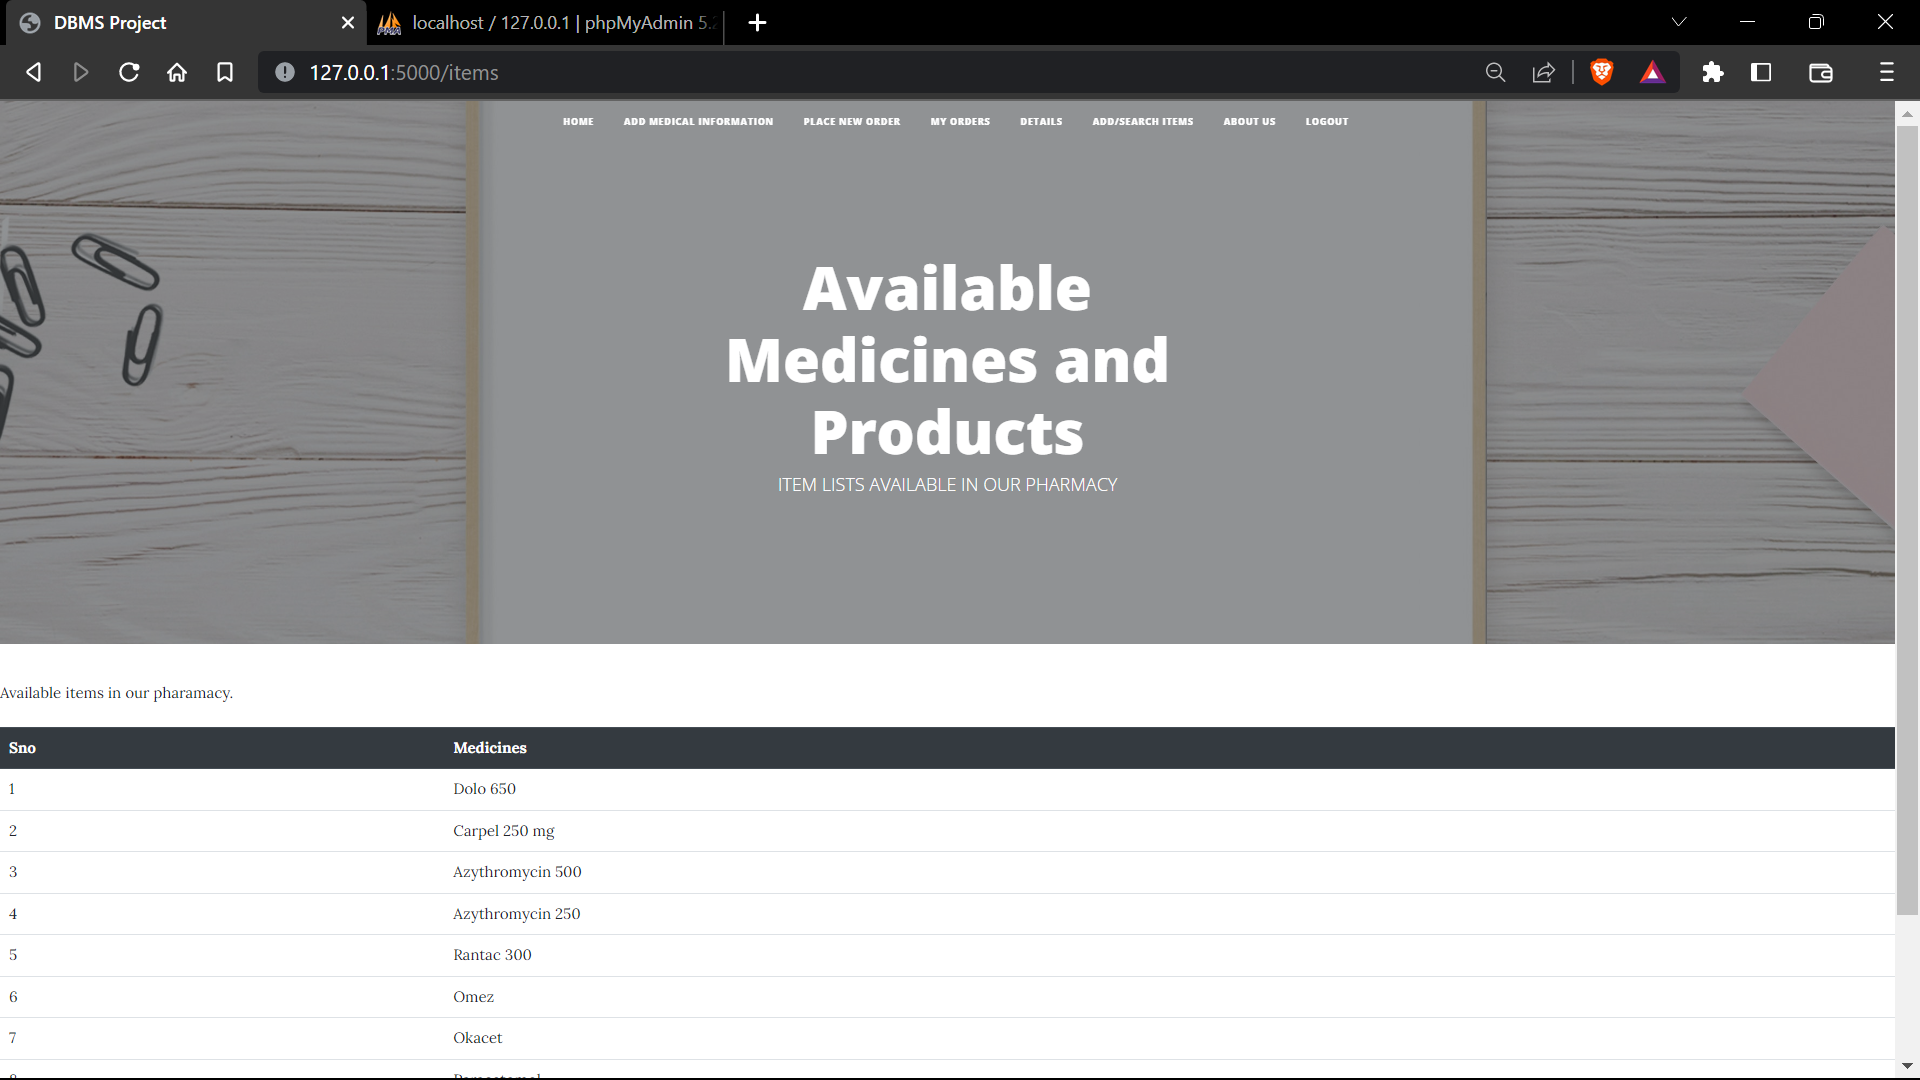The height and width of the screenshot is (1080, 1920).
Task: Click the page vertical scrollbar thumb
Action: [x=1907, y=520]
